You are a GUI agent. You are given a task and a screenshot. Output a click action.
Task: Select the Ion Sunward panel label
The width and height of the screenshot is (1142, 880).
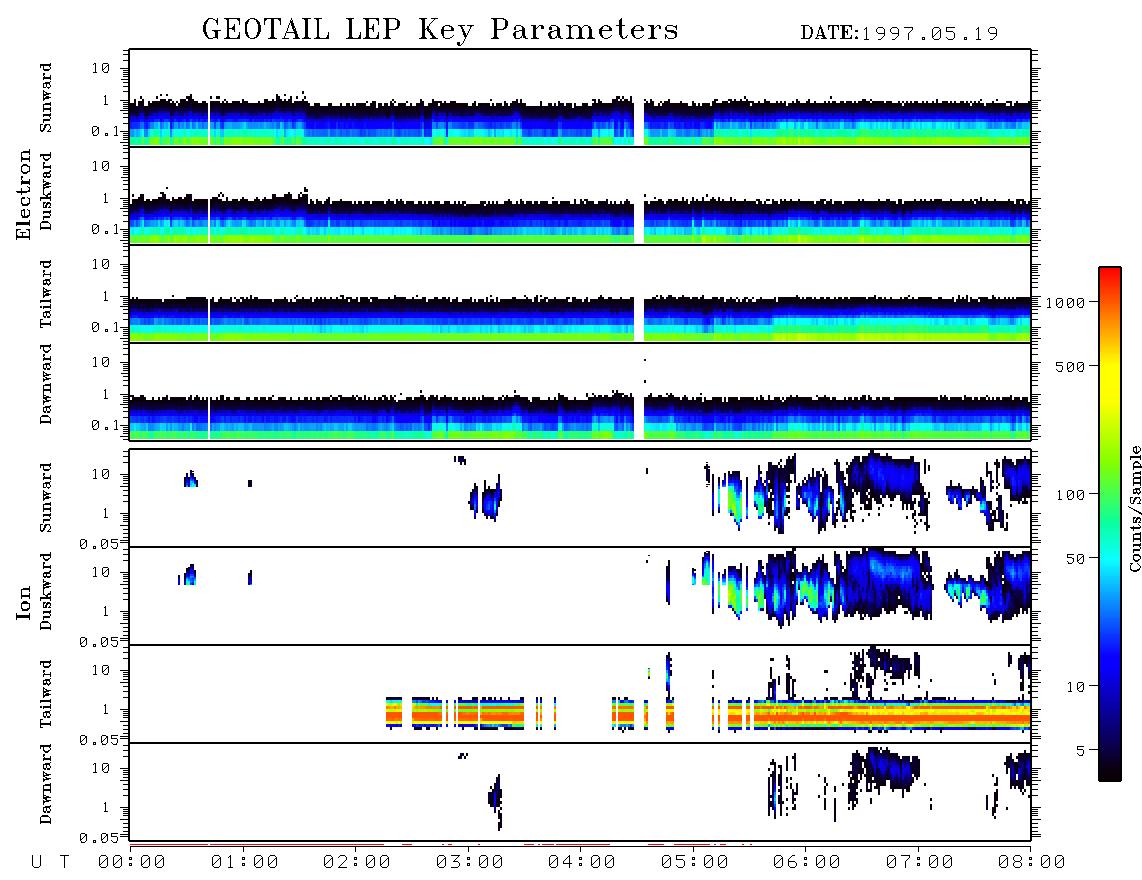click(x=46, y=498)
